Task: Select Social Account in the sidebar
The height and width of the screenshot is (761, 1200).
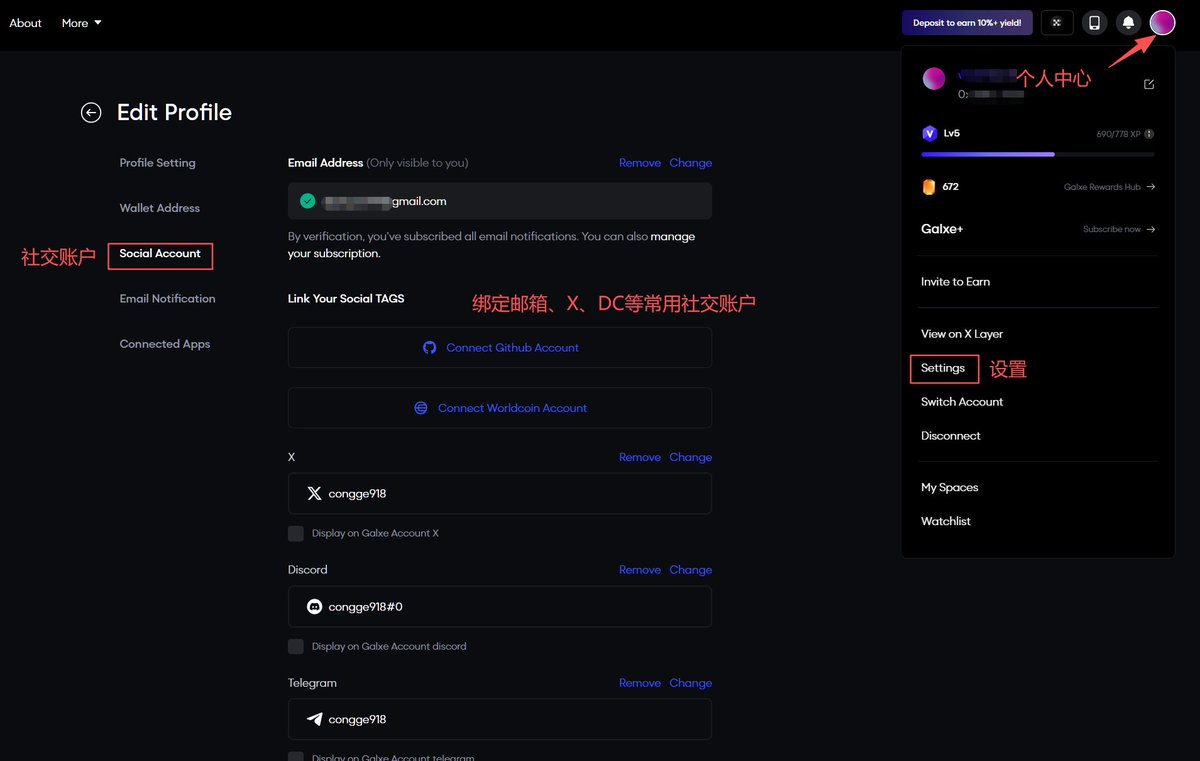Action: (160, 254)
